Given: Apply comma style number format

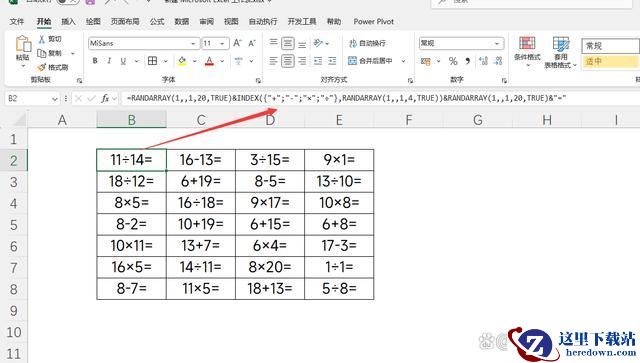Looking at the screenshot, I should coord(468,61).
